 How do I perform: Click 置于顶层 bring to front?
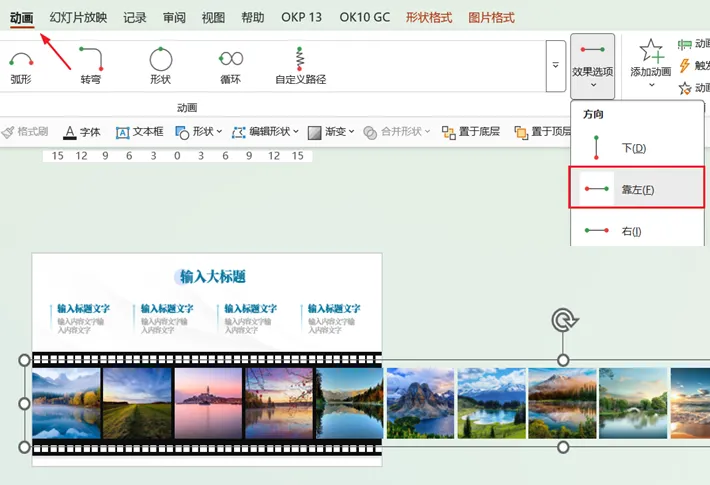pyautogui.click(x=542, y=132)
